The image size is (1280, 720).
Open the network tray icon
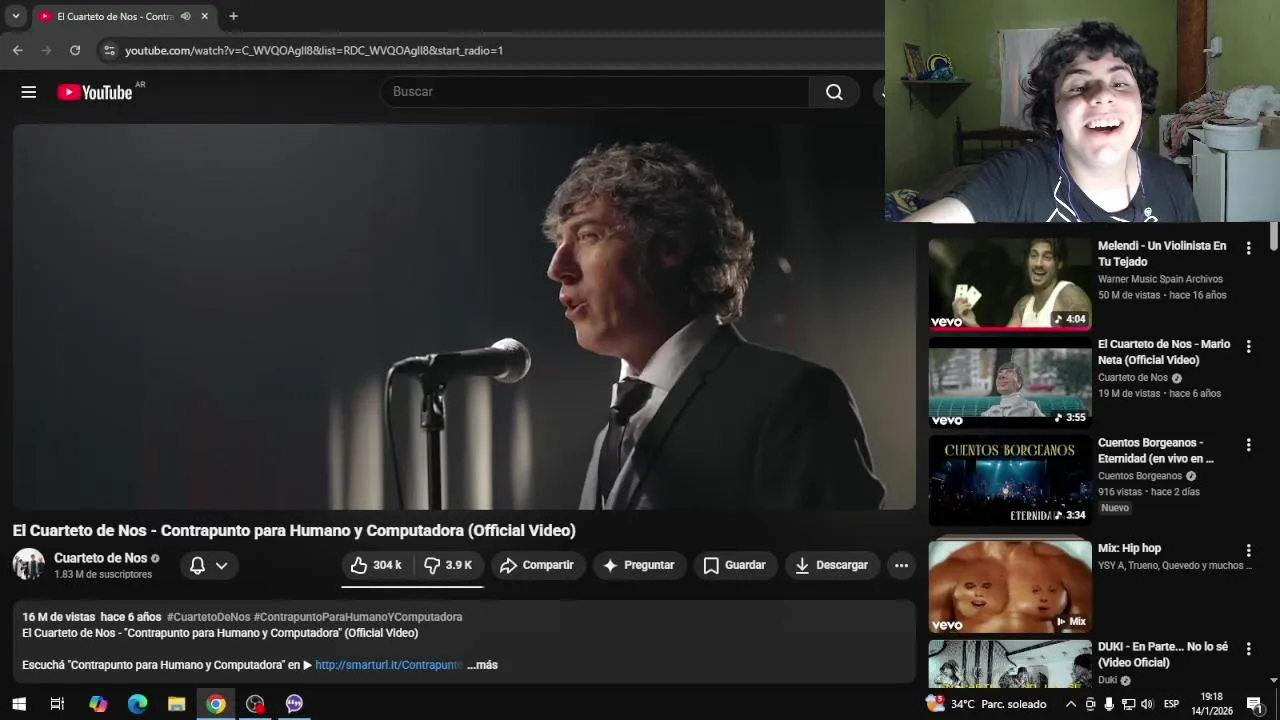pos(1128,704)
